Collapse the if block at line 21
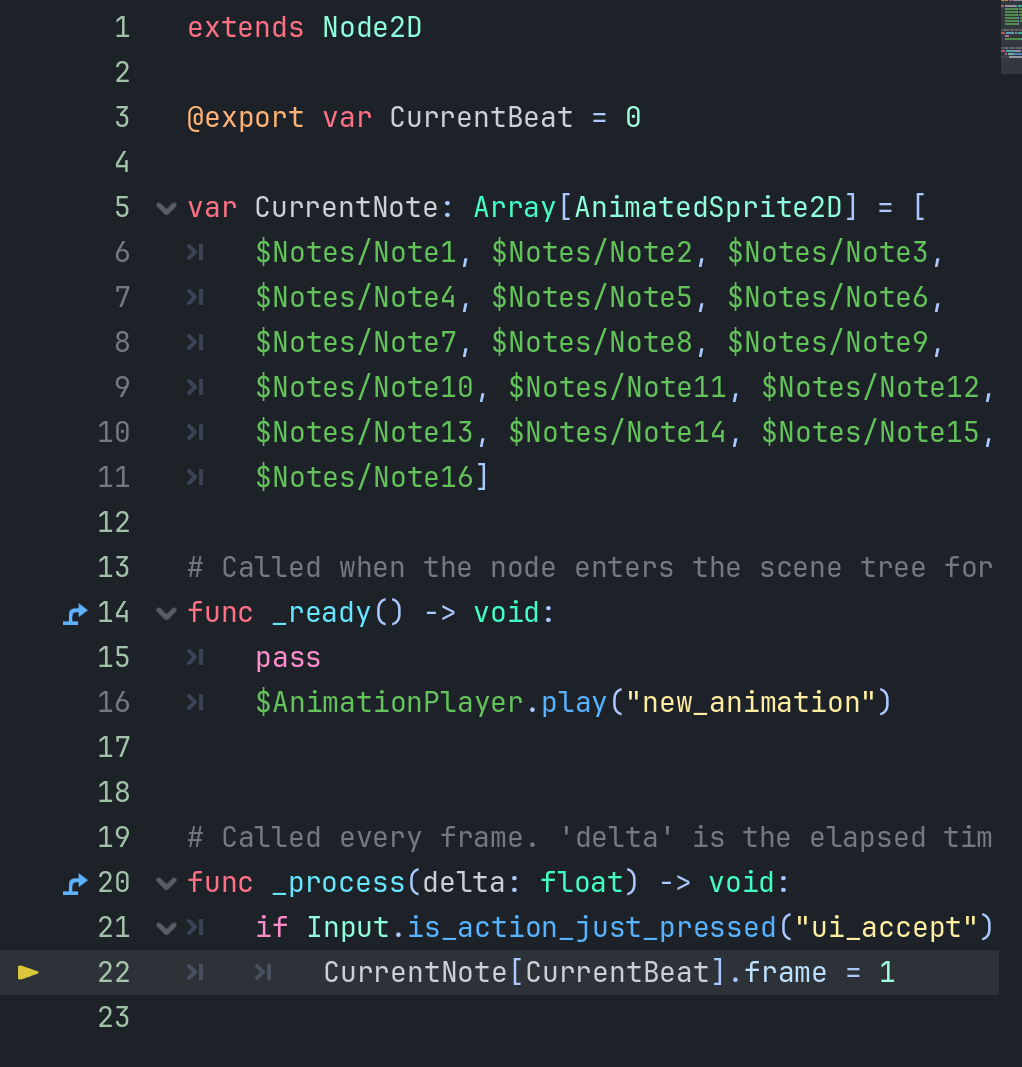 pyautogui.click(x=166, y=928)
